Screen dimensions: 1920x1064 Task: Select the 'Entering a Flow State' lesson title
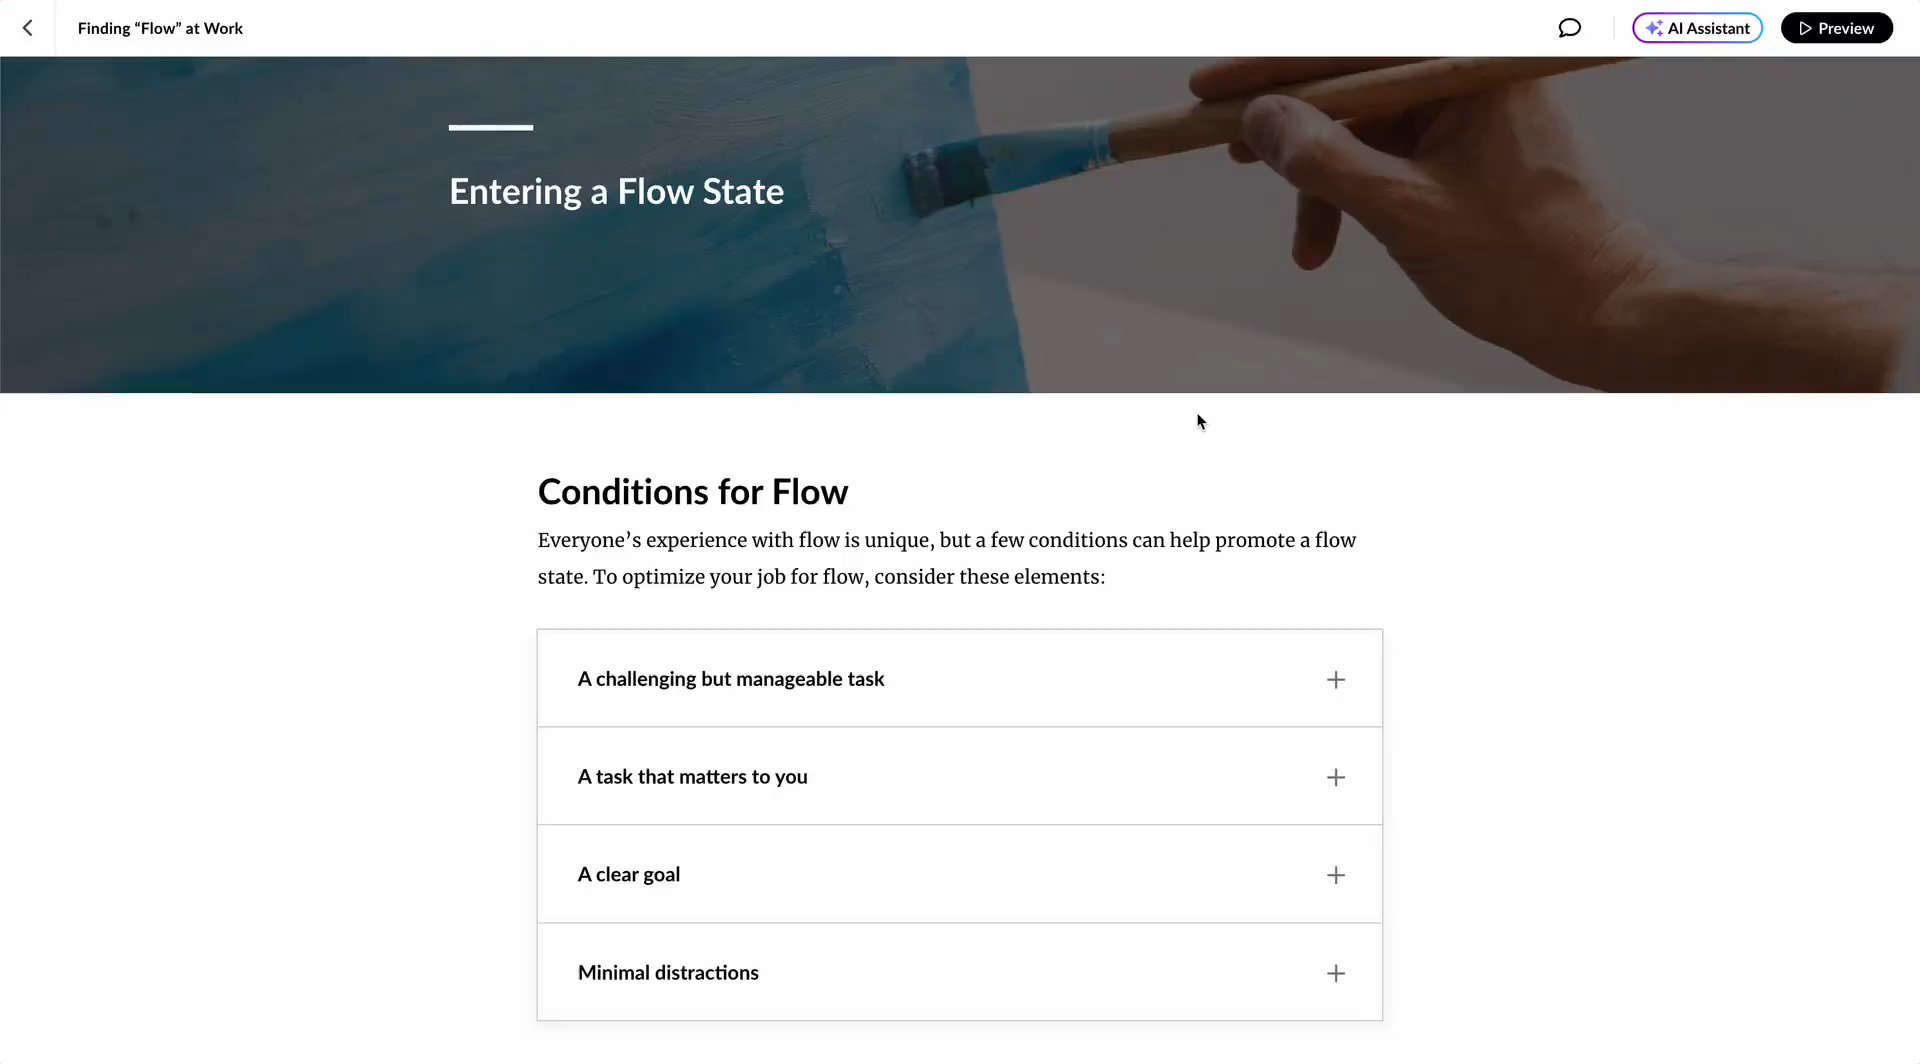(x=616, y=191)
